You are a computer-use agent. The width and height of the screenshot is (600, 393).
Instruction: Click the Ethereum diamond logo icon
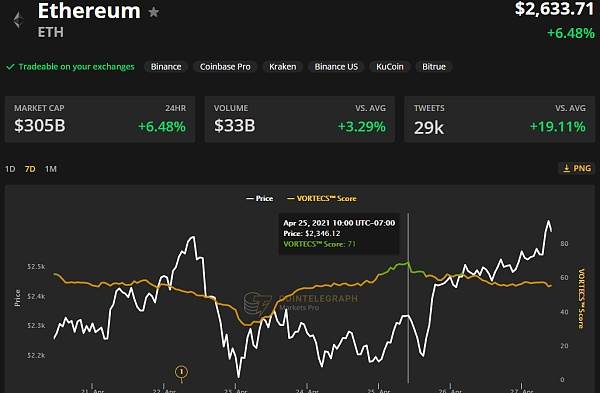[18, 21]
